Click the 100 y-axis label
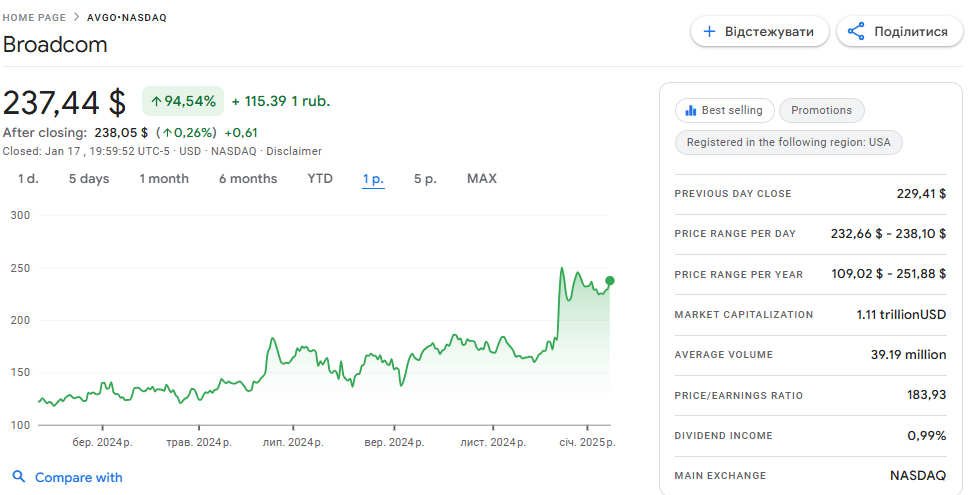This screenshot has height=495, width=970. 20,425
